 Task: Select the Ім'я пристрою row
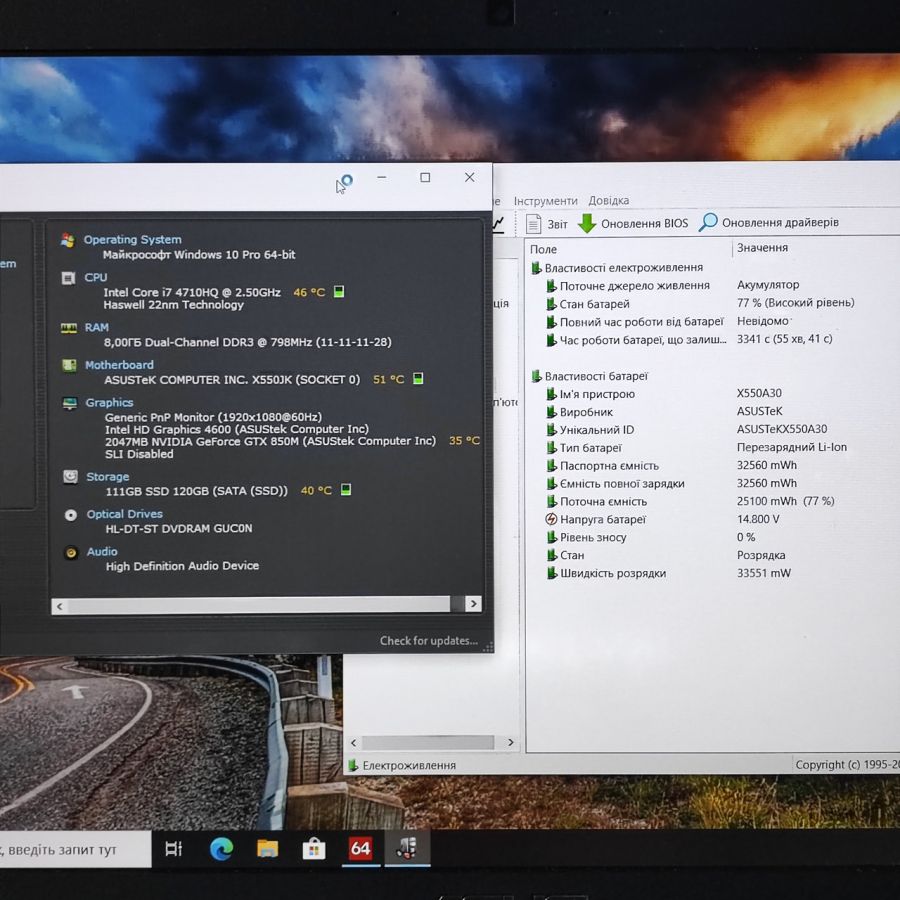tap(591, 394)
